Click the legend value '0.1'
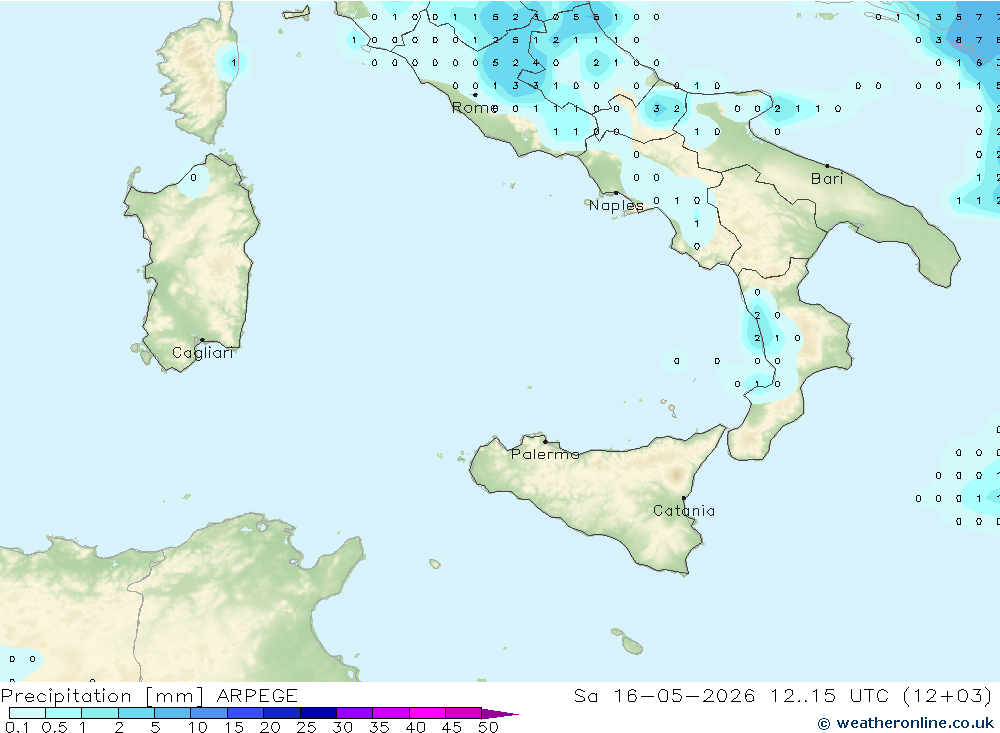This screenshot has width=1000, height=733. pos(17,727)
